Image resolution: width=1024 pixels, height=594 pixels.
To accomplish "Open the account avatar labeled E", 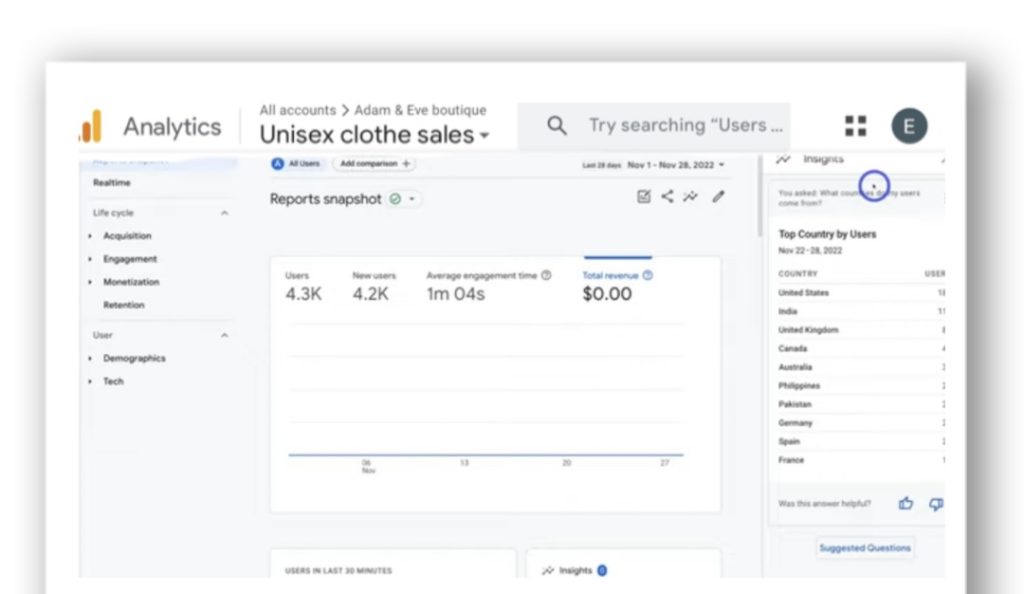I will 909,126.
